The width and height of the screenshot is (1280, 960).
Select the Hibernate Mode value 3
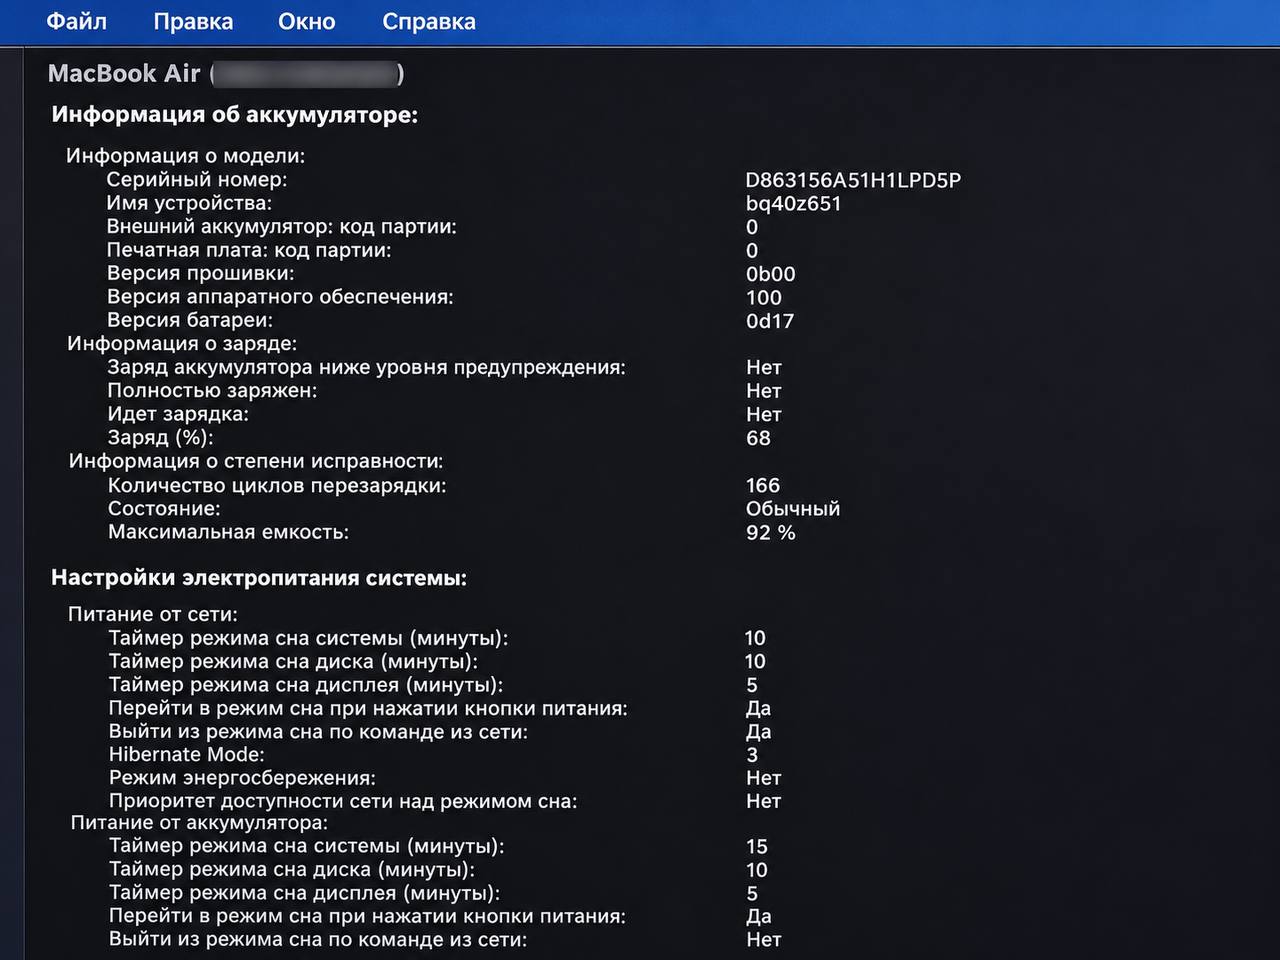[752, 755]
